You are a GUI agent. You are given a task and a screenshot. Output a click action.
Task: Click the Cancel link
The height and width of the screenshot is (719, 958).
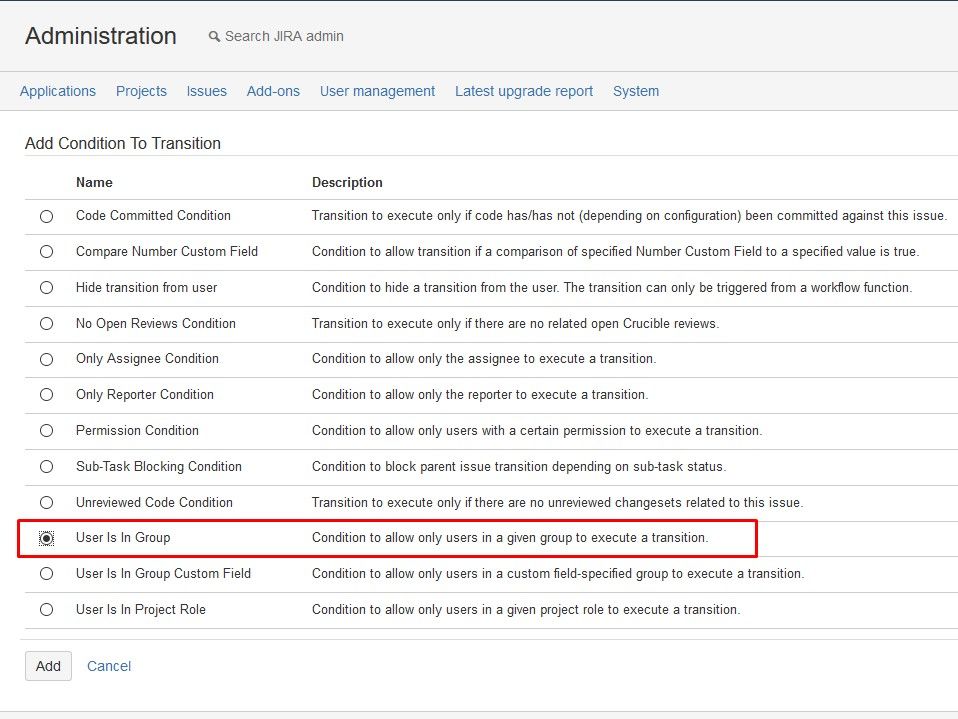[109, 666]
